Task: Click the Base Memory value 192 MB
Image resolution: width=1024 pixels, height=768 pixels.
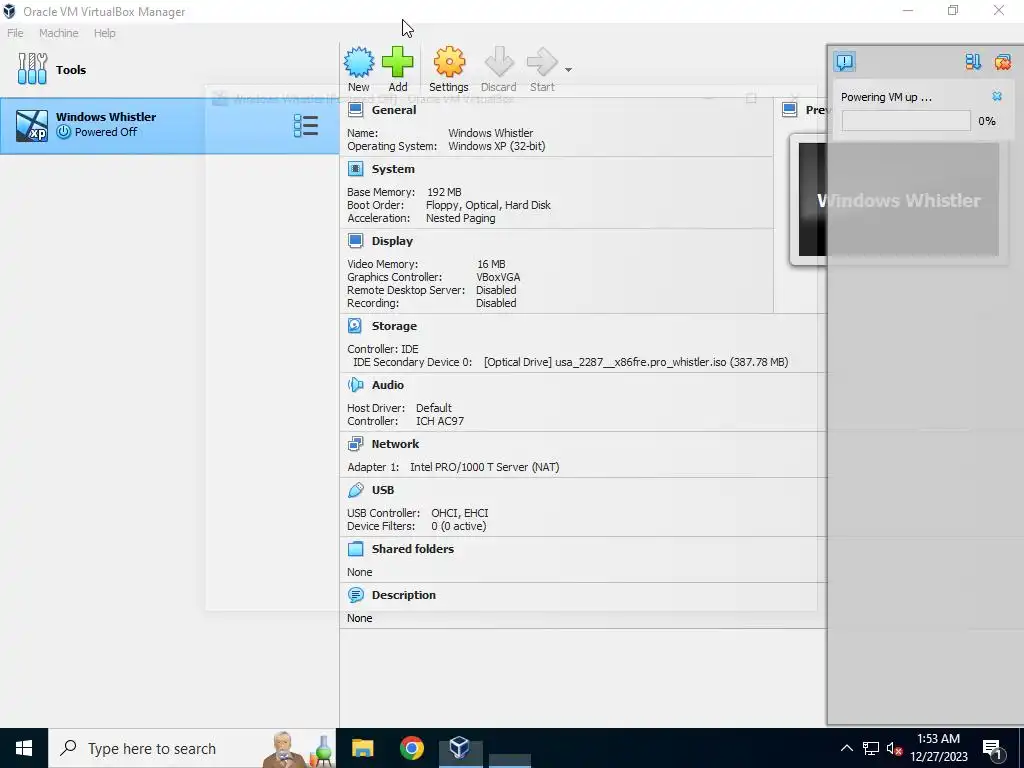Action: click(x=444, y=192)
